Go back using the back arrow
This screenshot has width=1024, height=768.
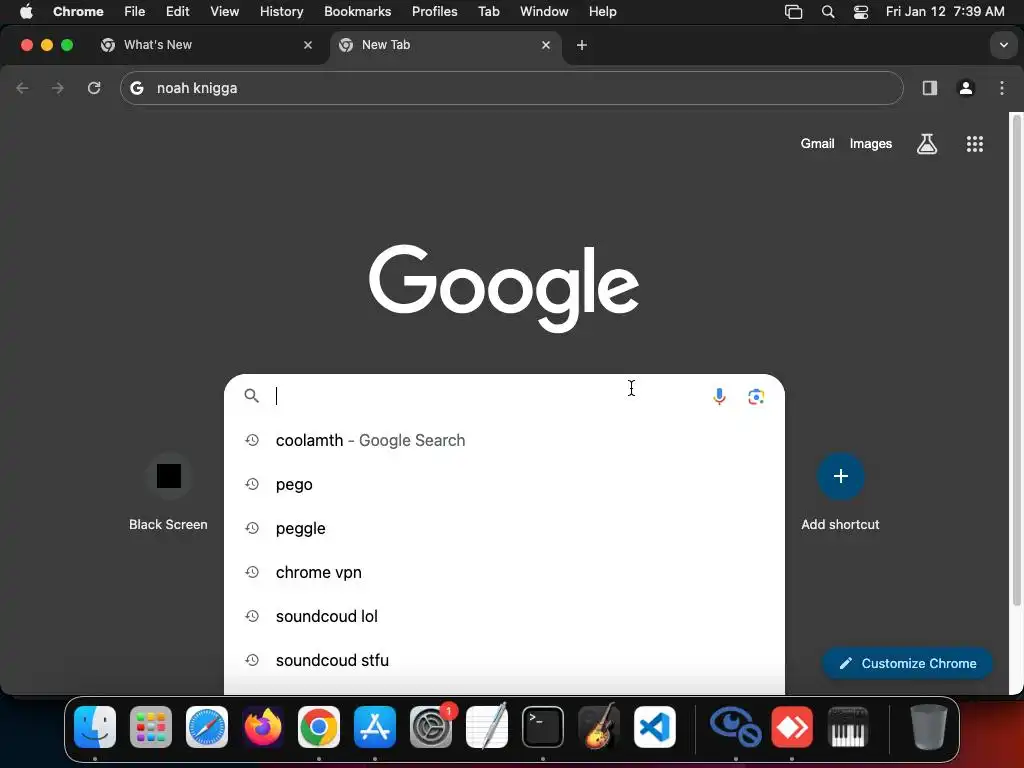(22, 88)
